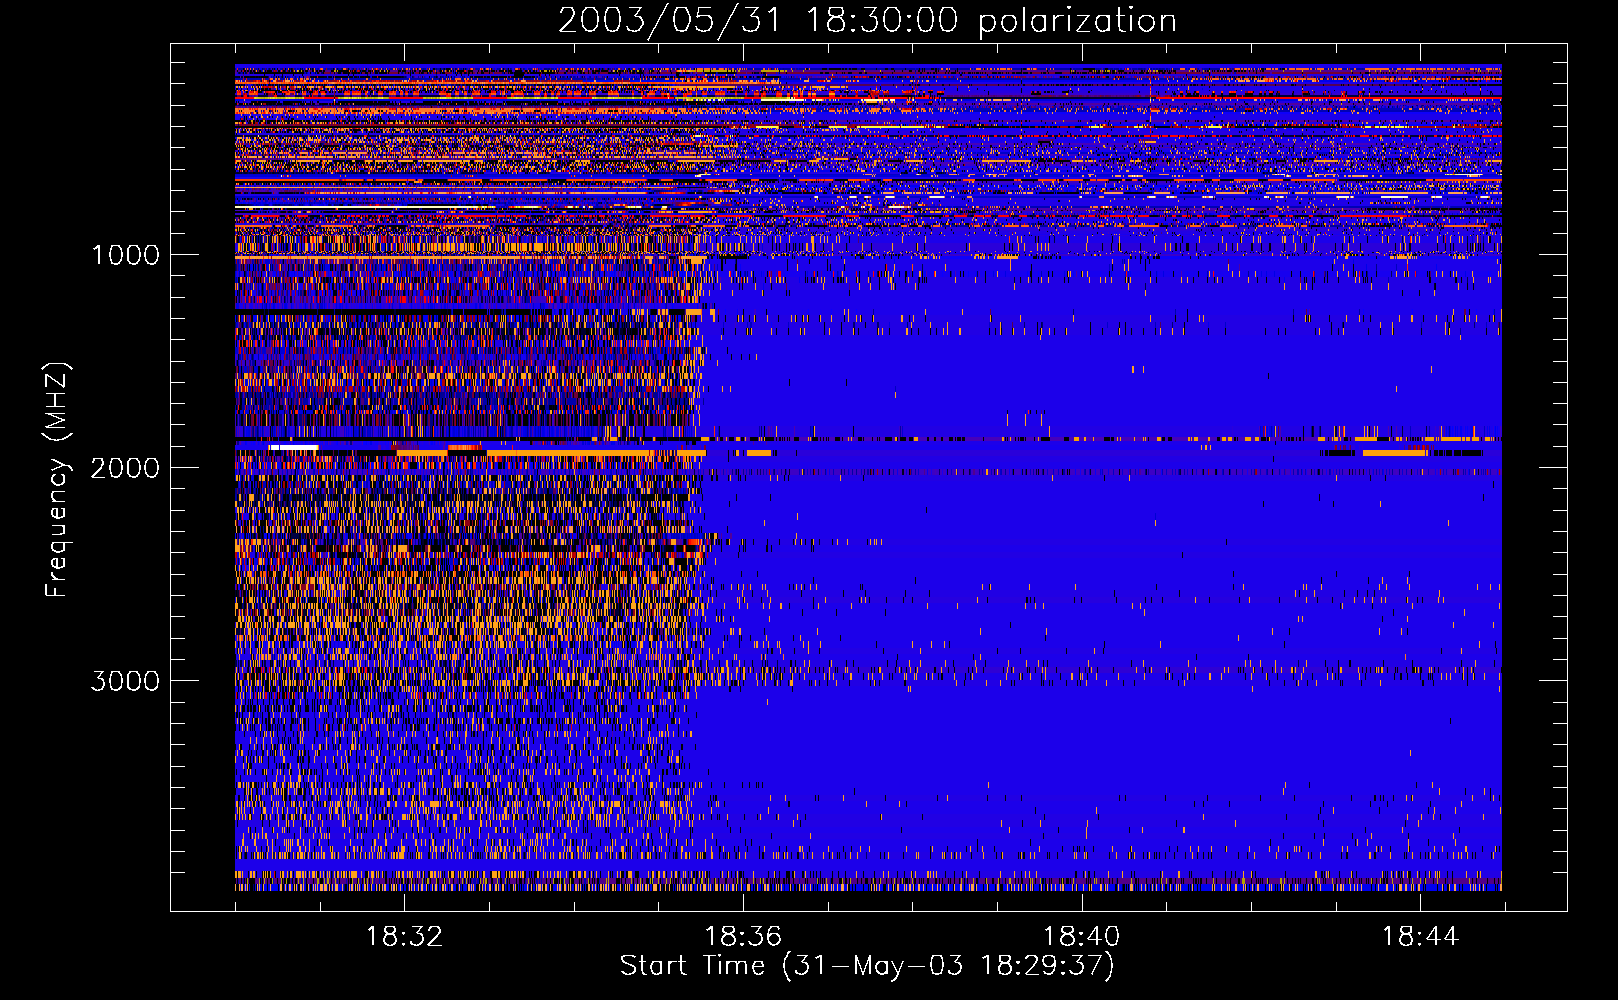
Task: Click the white streak near 2000 MHz at spectrogram start
Action: (294, 448)
